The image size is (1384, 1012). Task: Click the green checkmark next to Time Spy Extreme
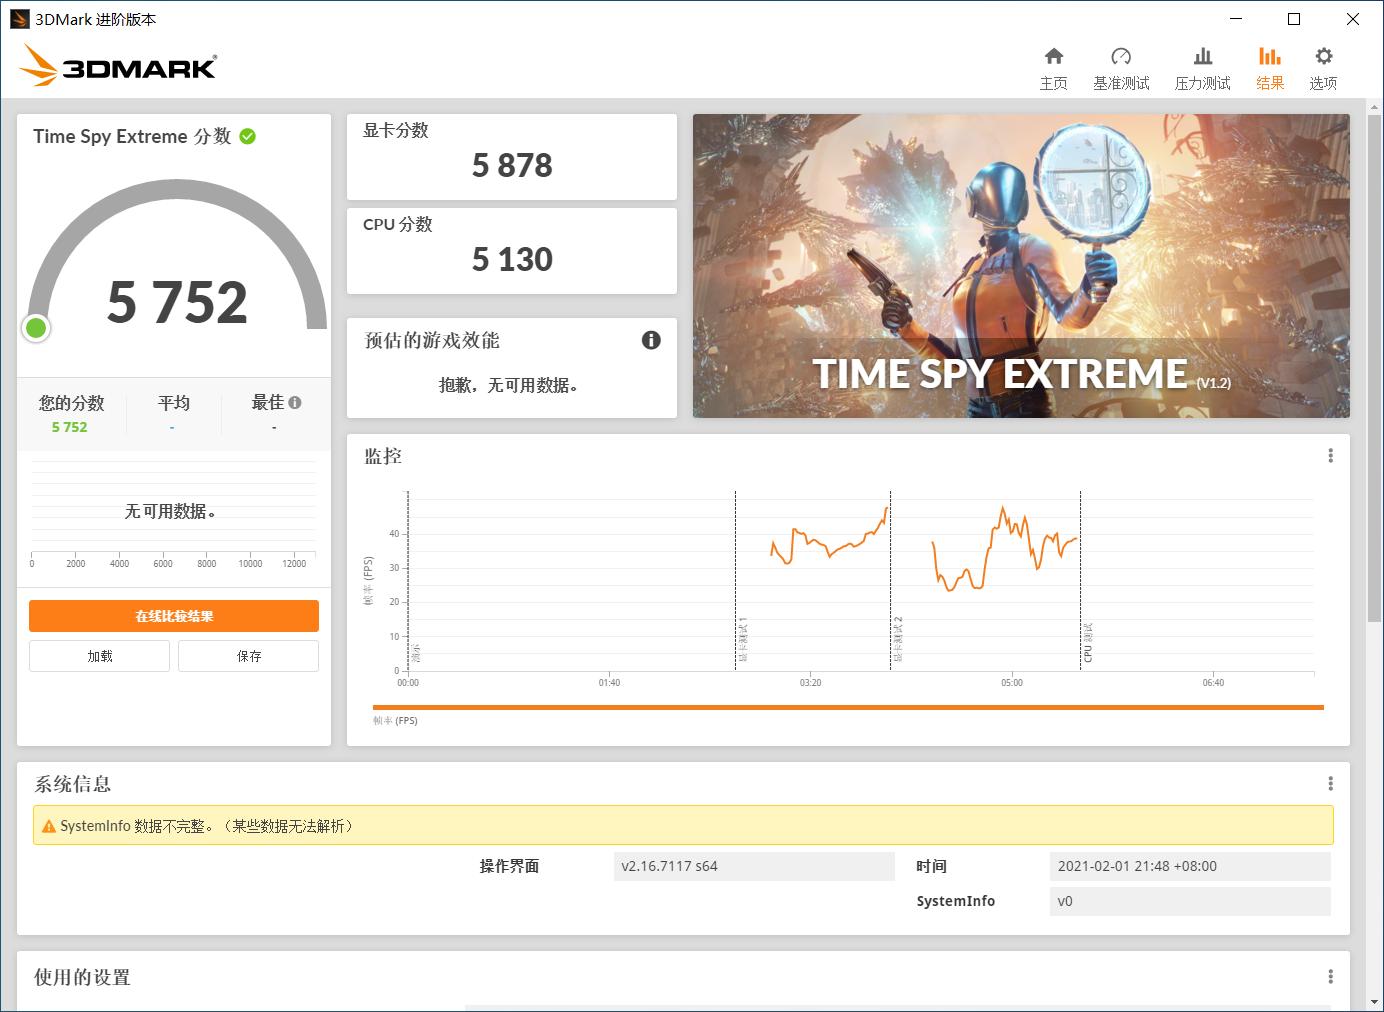pos(248,137)
